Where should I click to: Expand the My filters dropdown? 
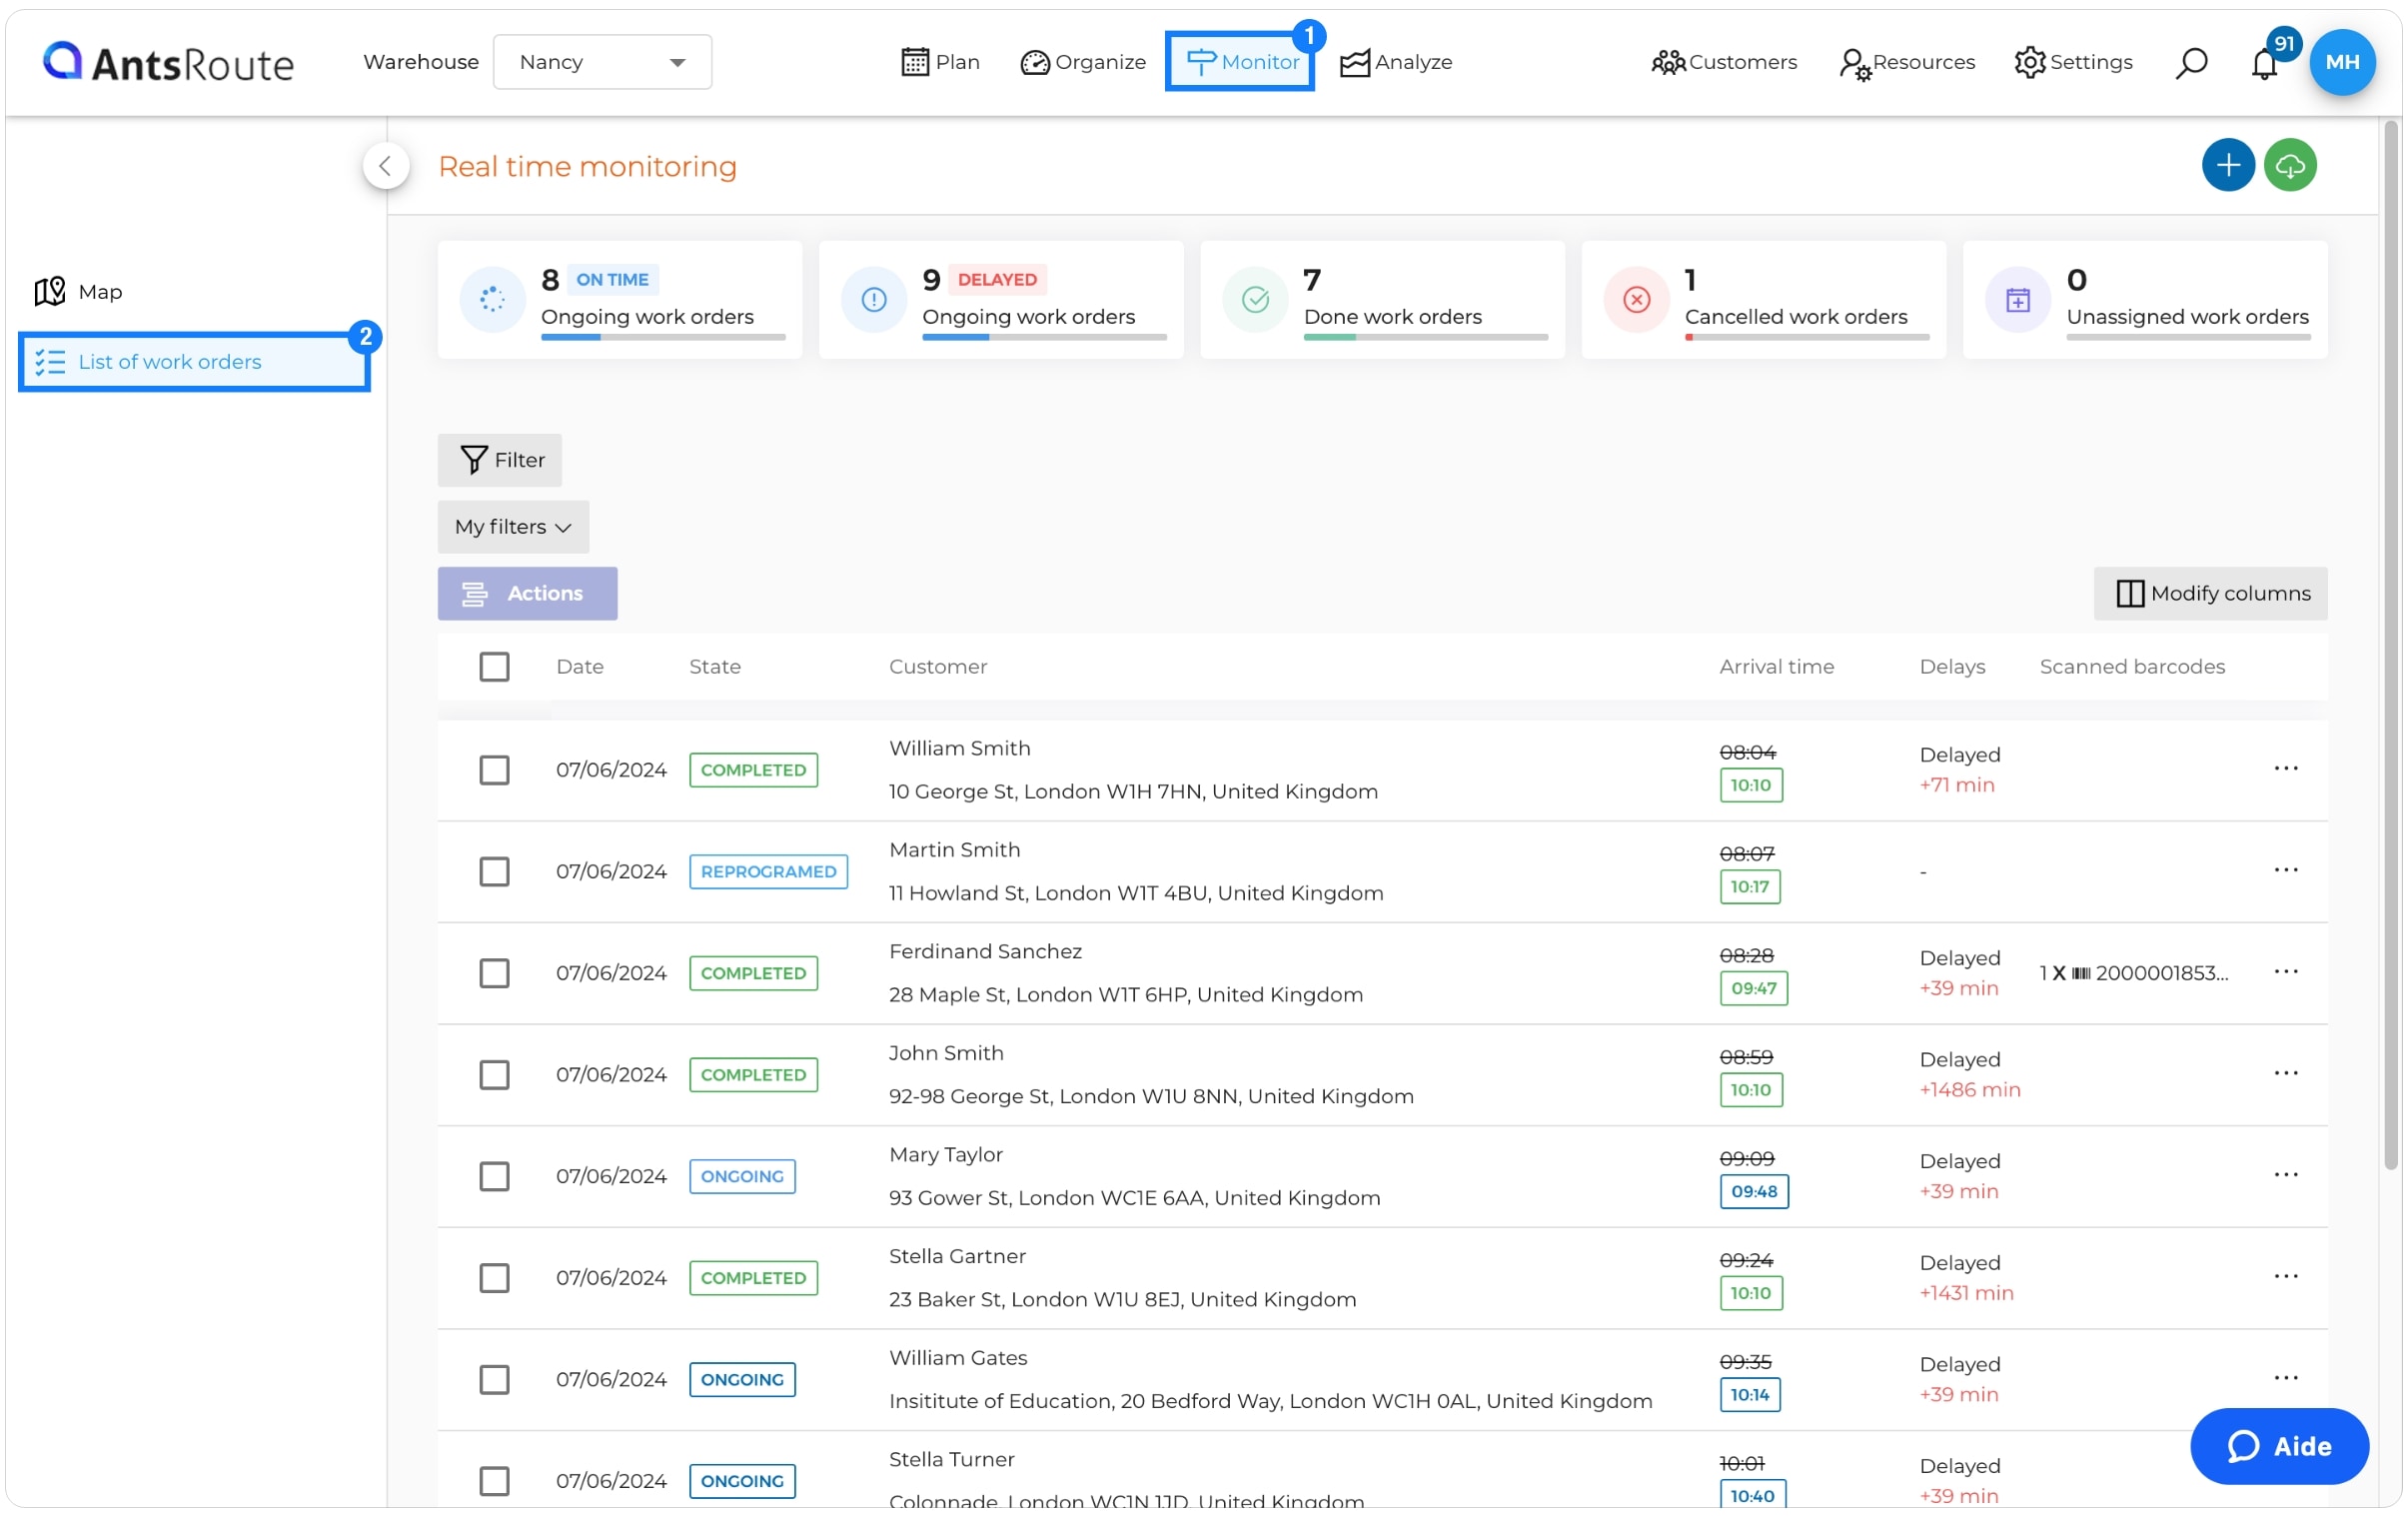tap(513, 526)
